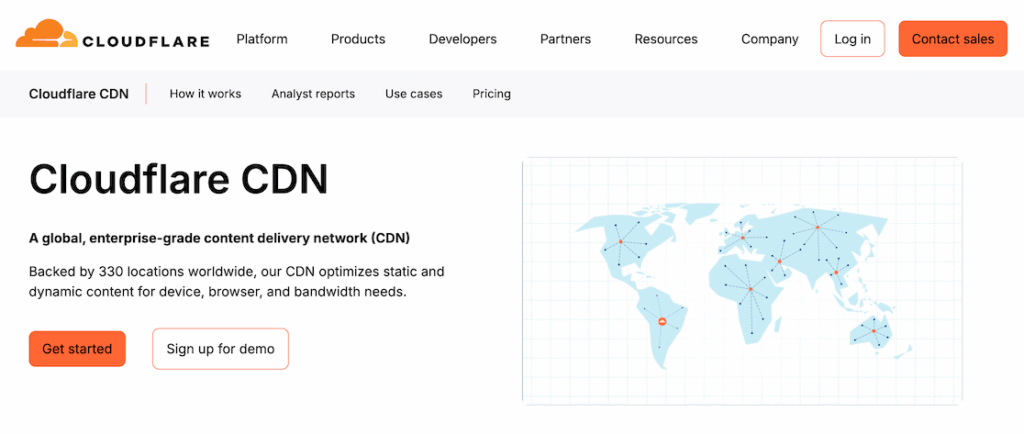
Task: Go to Pricing section
Action: coord(492,94)
